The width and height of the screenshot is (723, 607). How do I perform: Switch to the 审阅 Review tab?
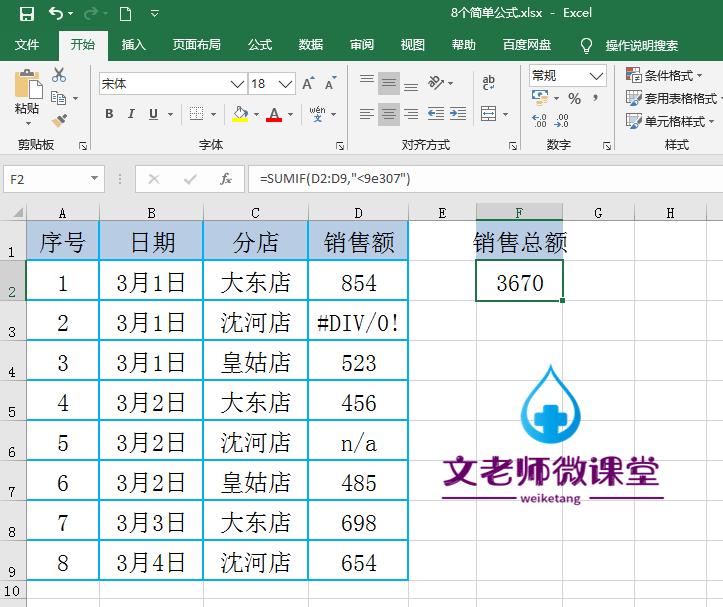point(362,45)
